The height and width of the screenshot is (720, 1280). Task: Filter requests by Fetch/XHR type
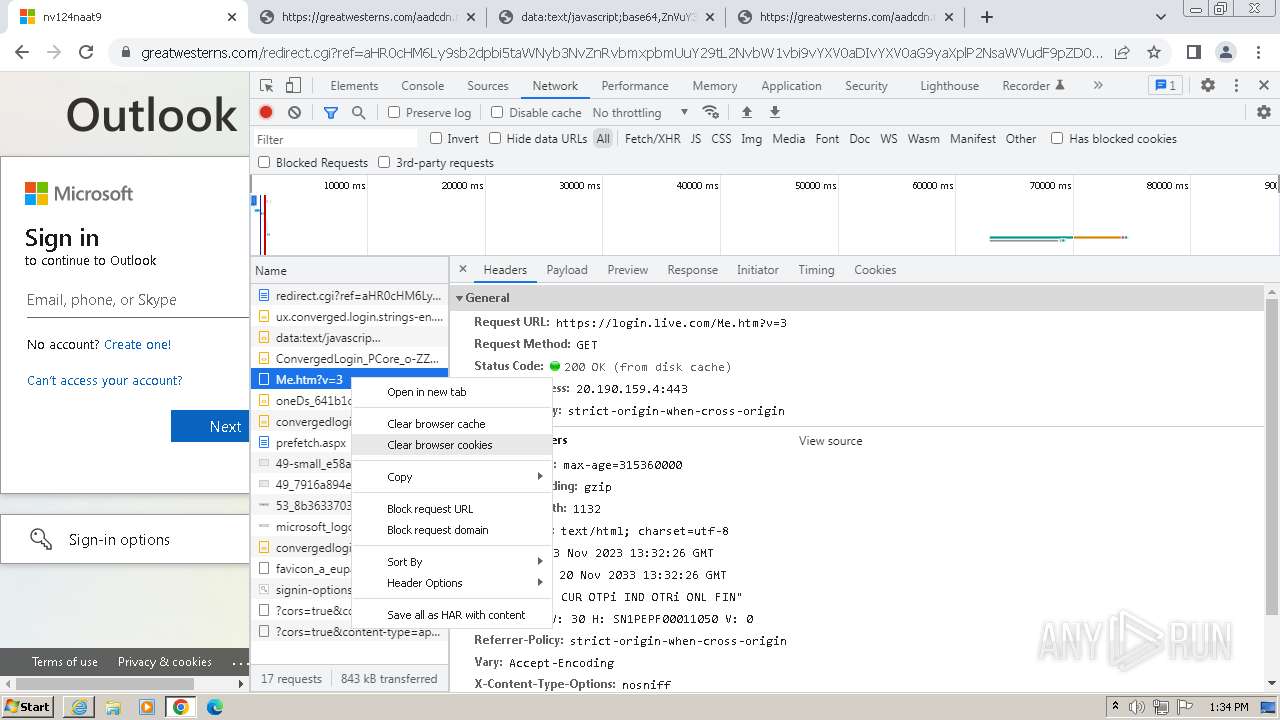(652, 139)
